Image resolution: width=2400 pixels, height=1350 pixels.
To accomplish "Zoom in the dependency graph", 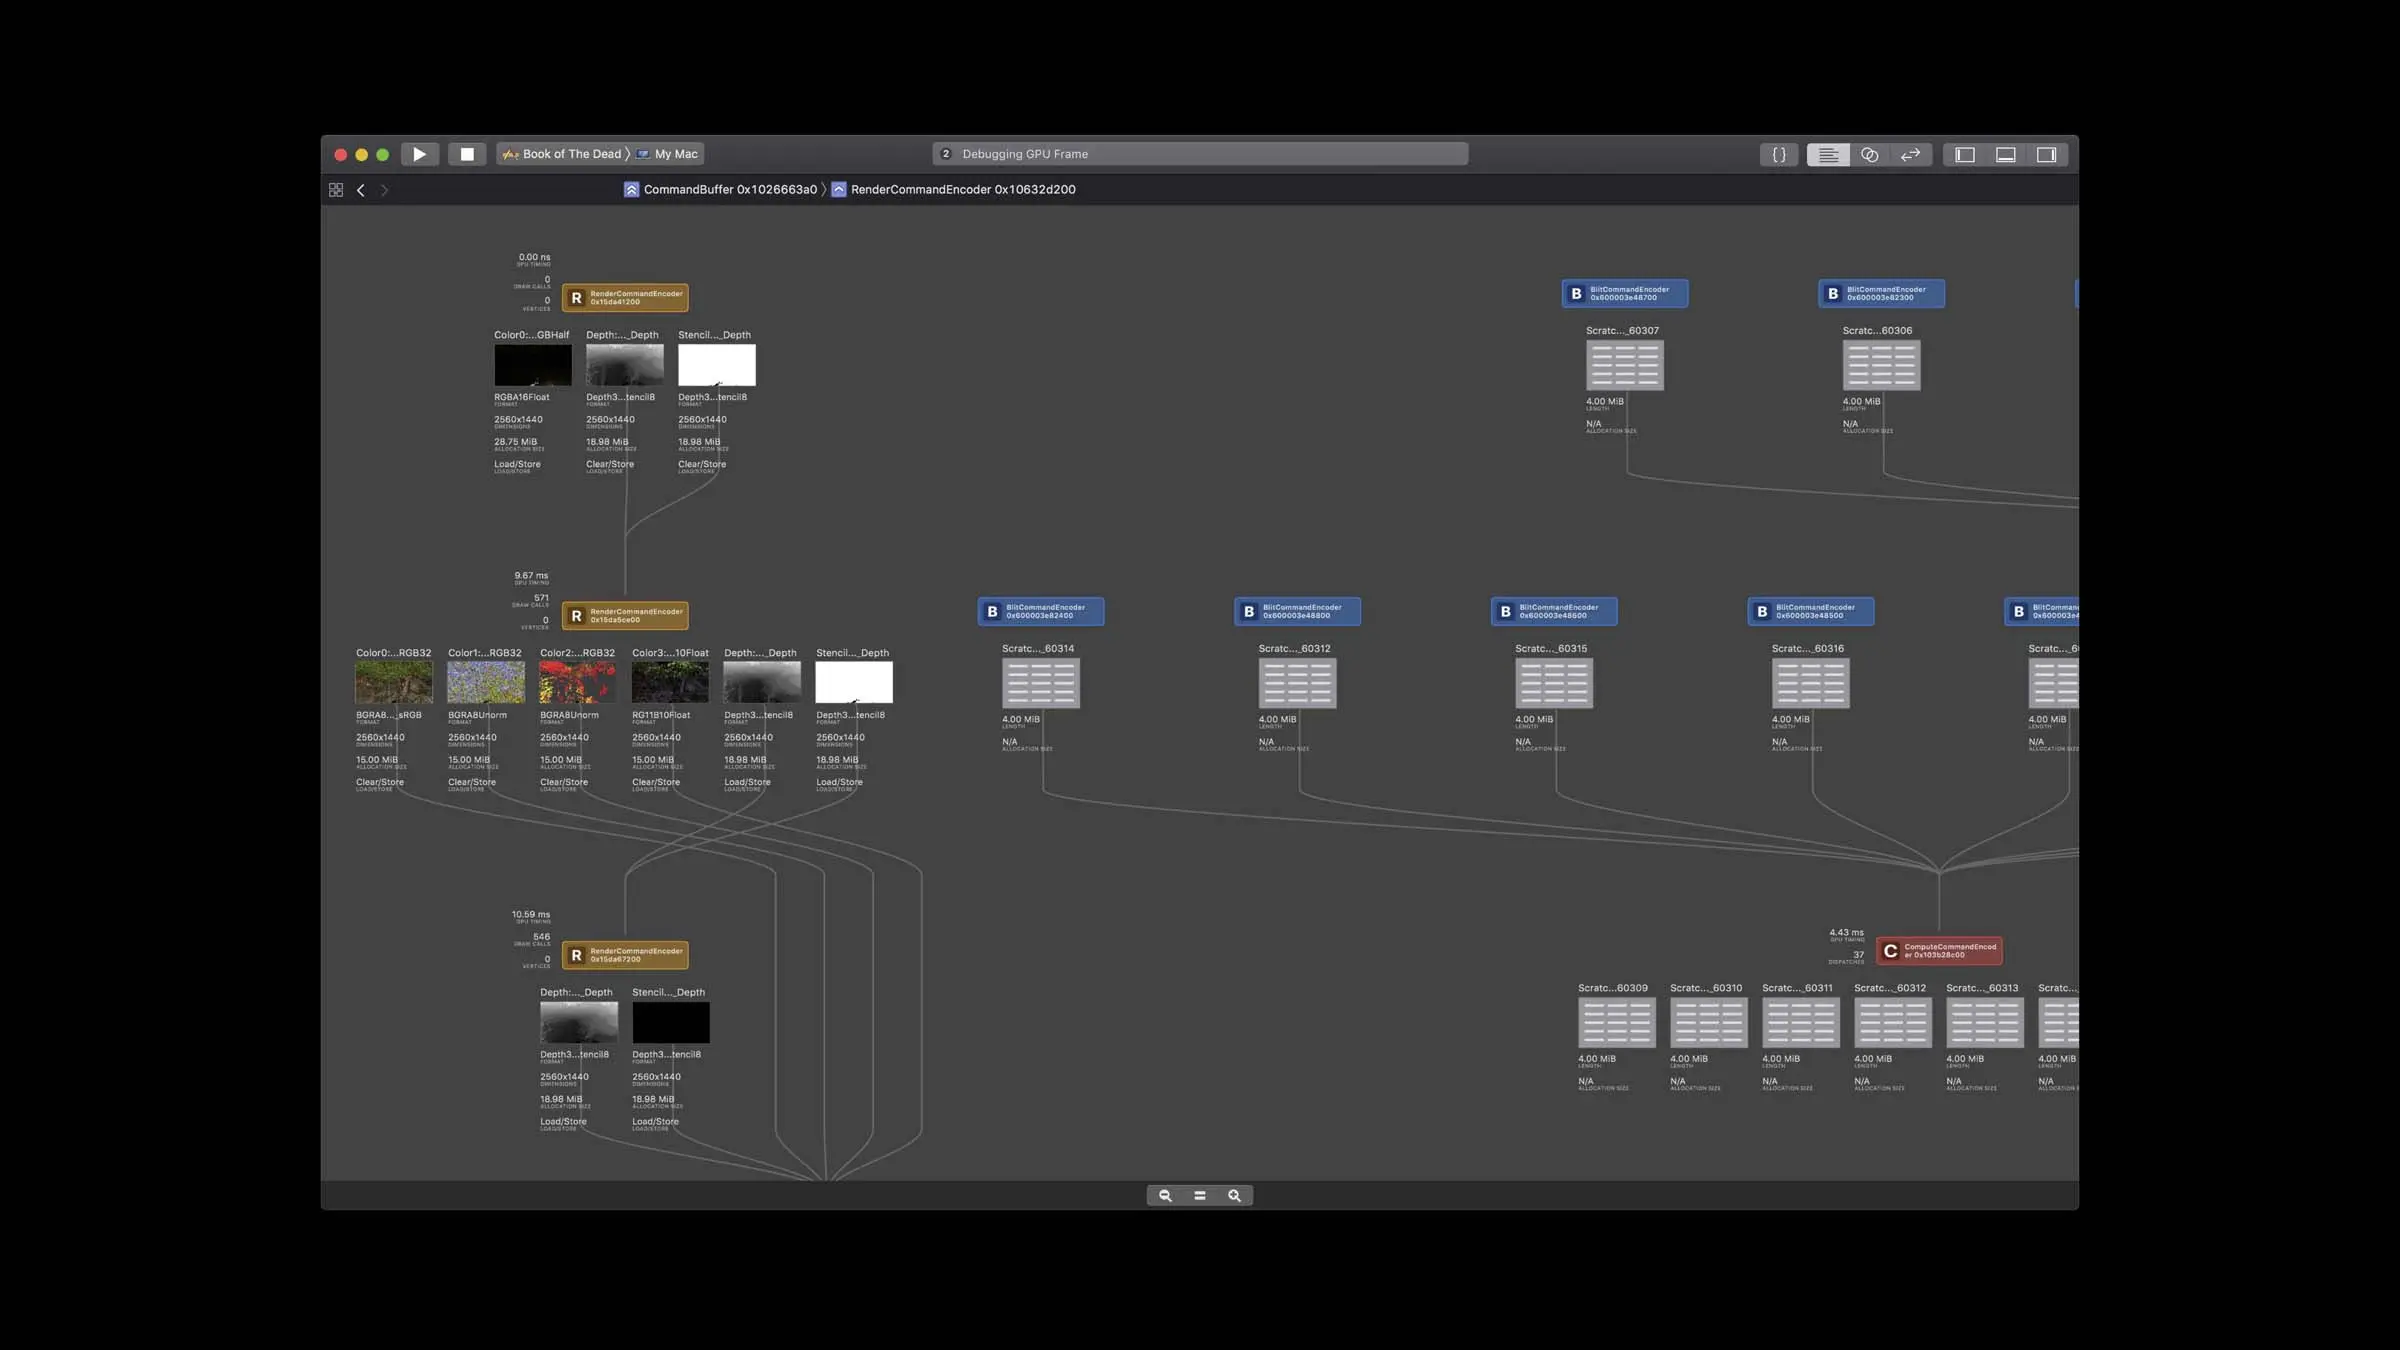I will 1234,1196.
